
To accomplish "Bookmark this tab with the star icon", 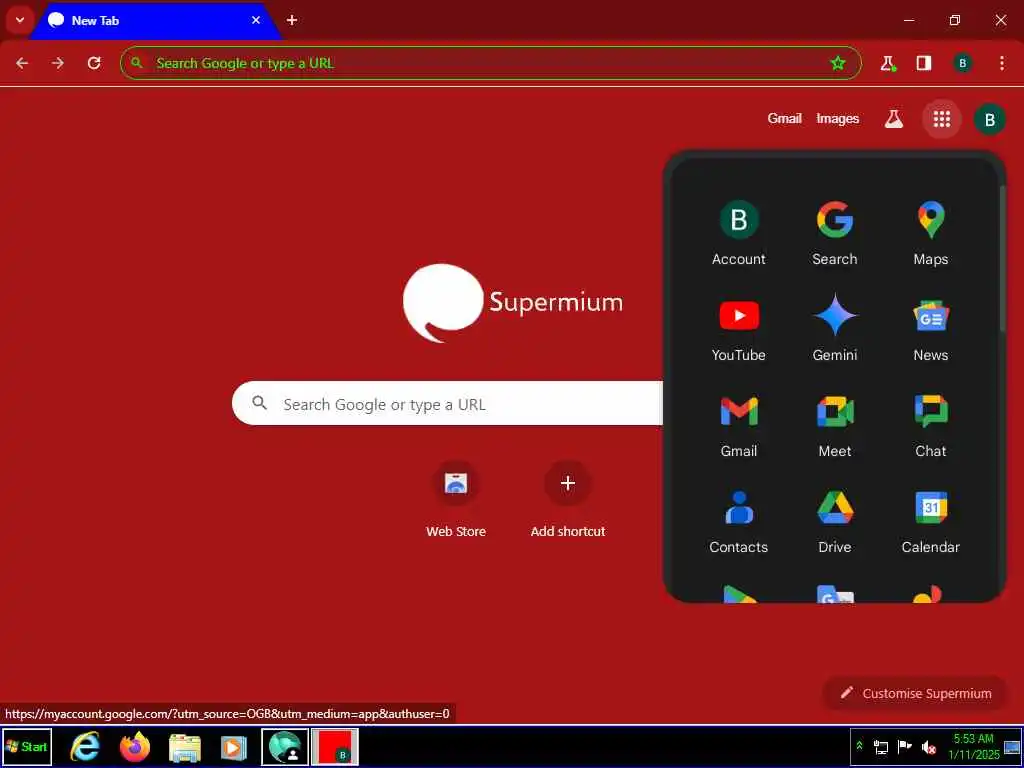I will pyautogui.click(x=837, y=63).
